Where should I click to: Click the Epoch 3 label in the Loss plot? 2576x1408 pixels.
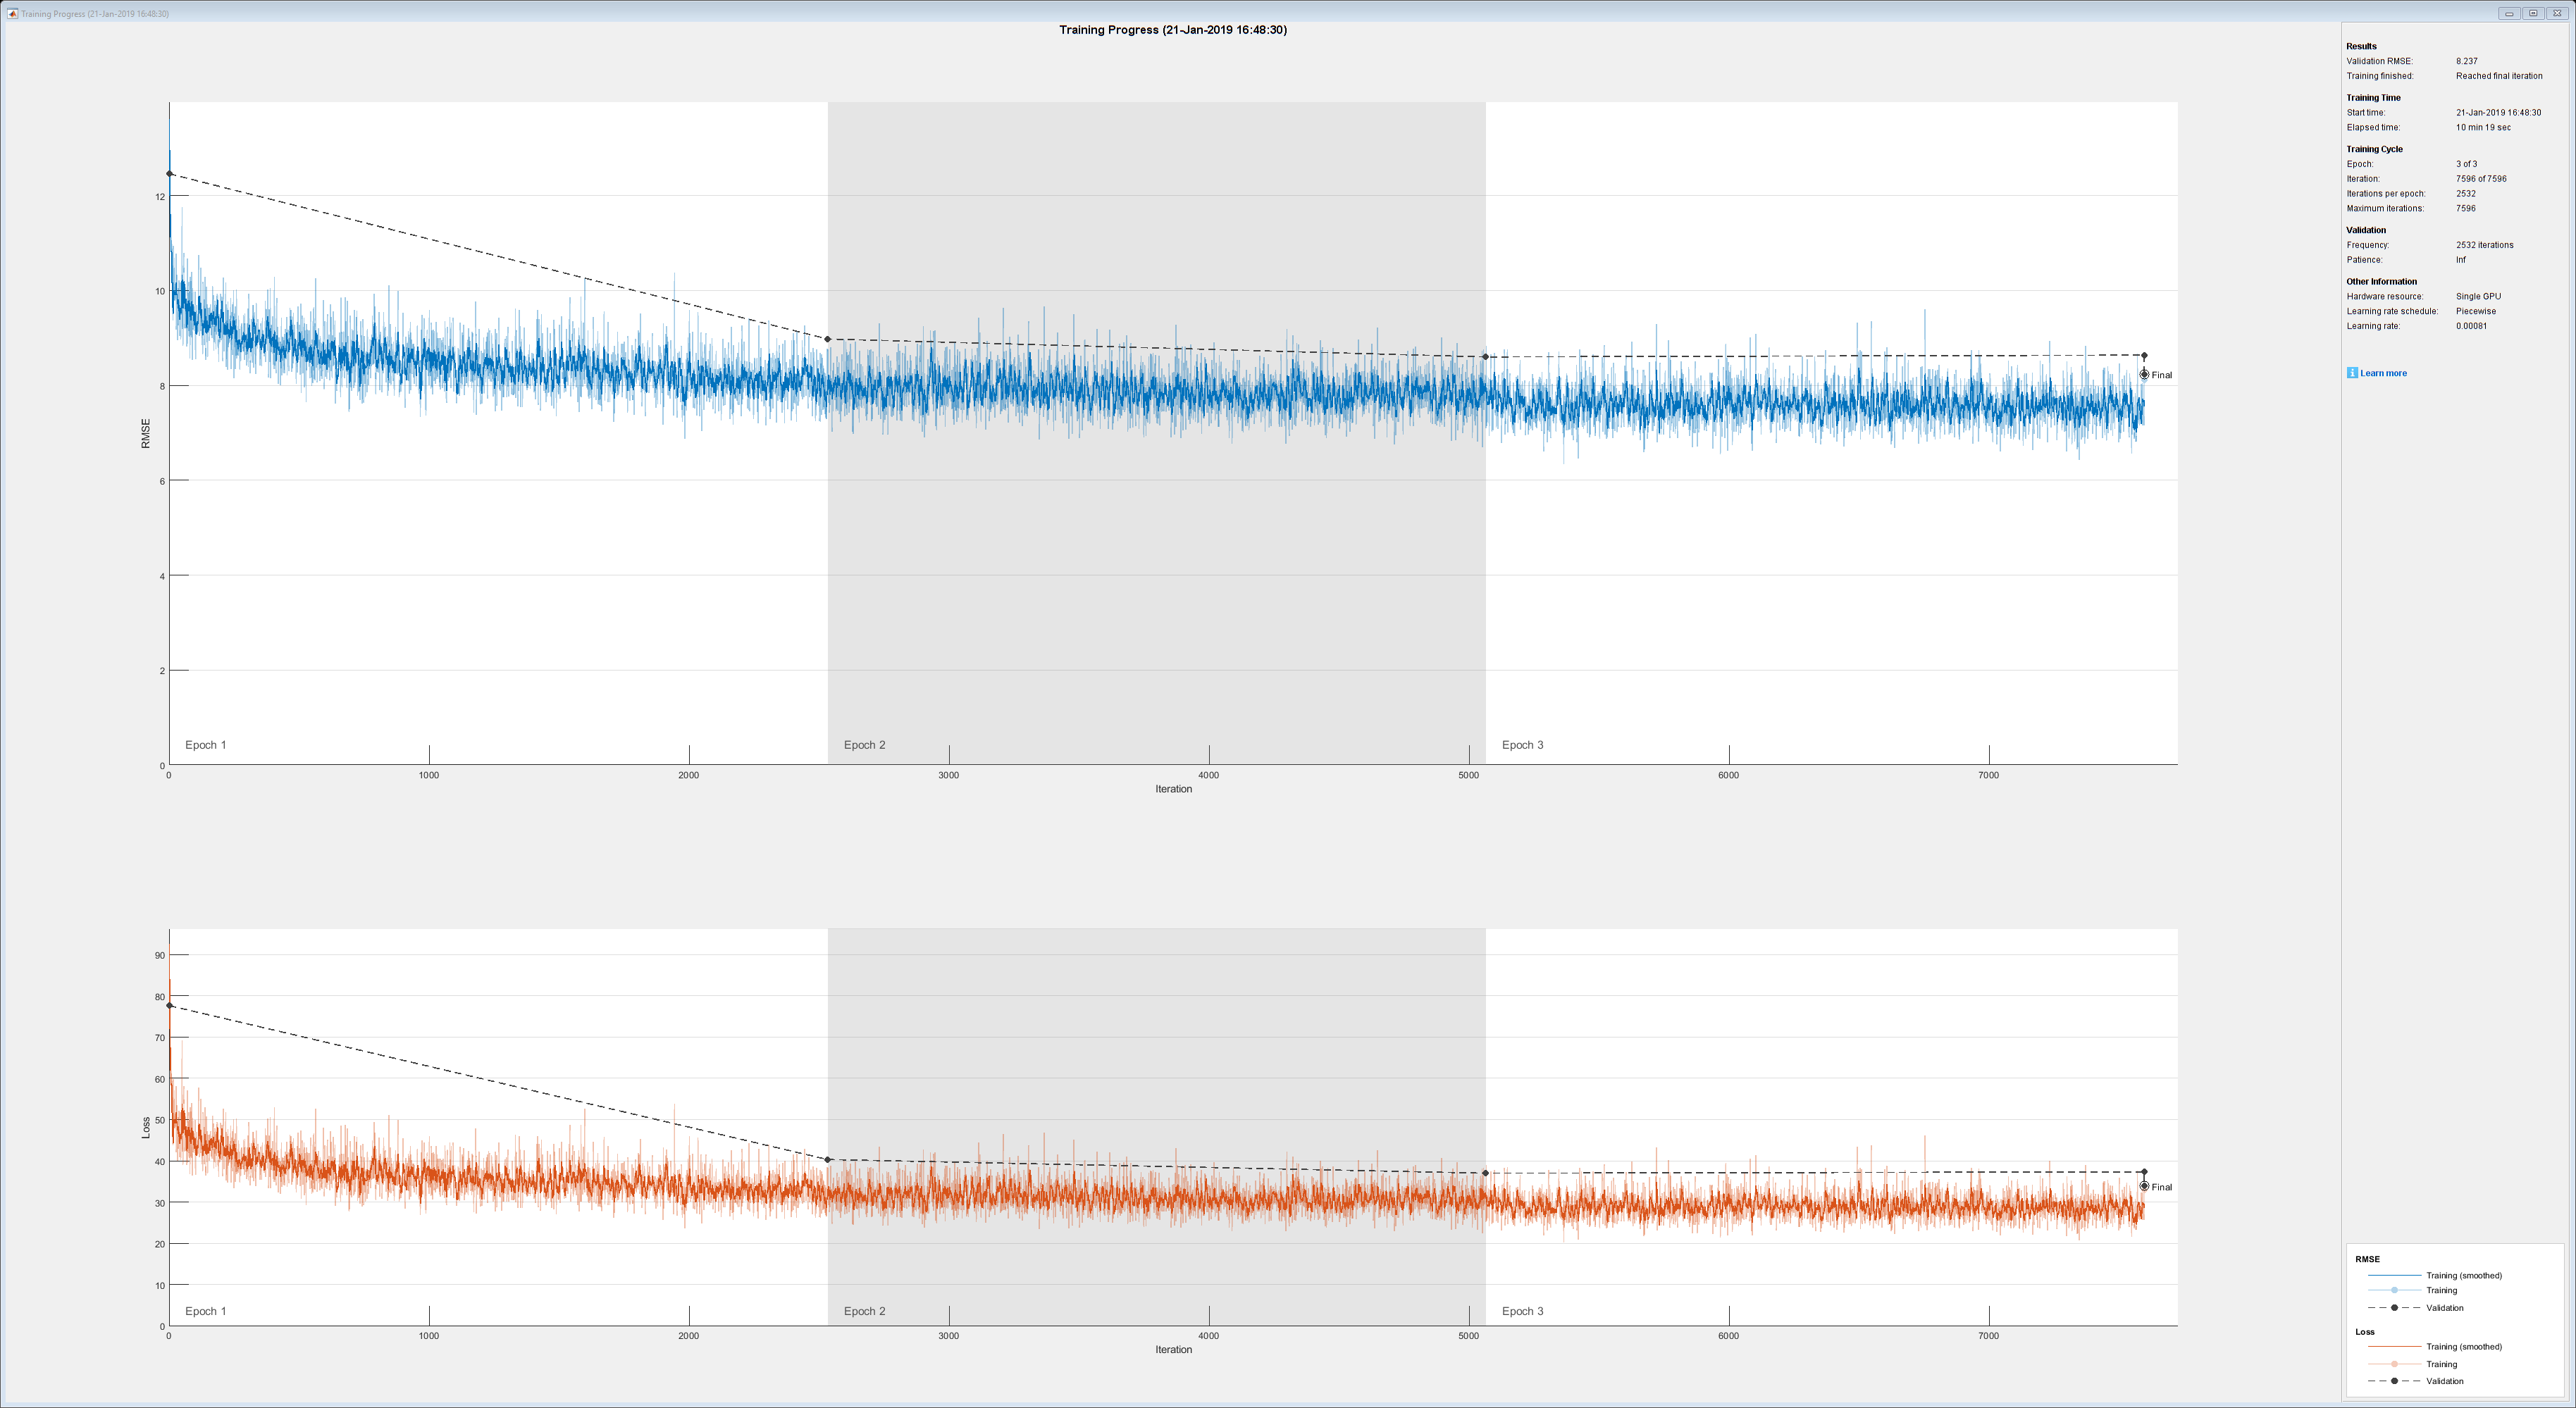click(x=1522, y=1311)
